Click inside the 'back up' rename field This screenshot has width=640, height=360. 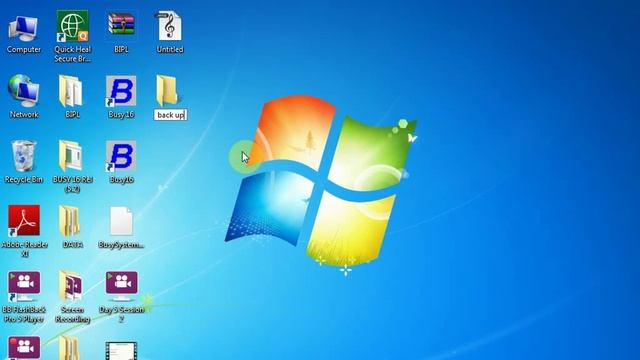(x=171, y=115)
